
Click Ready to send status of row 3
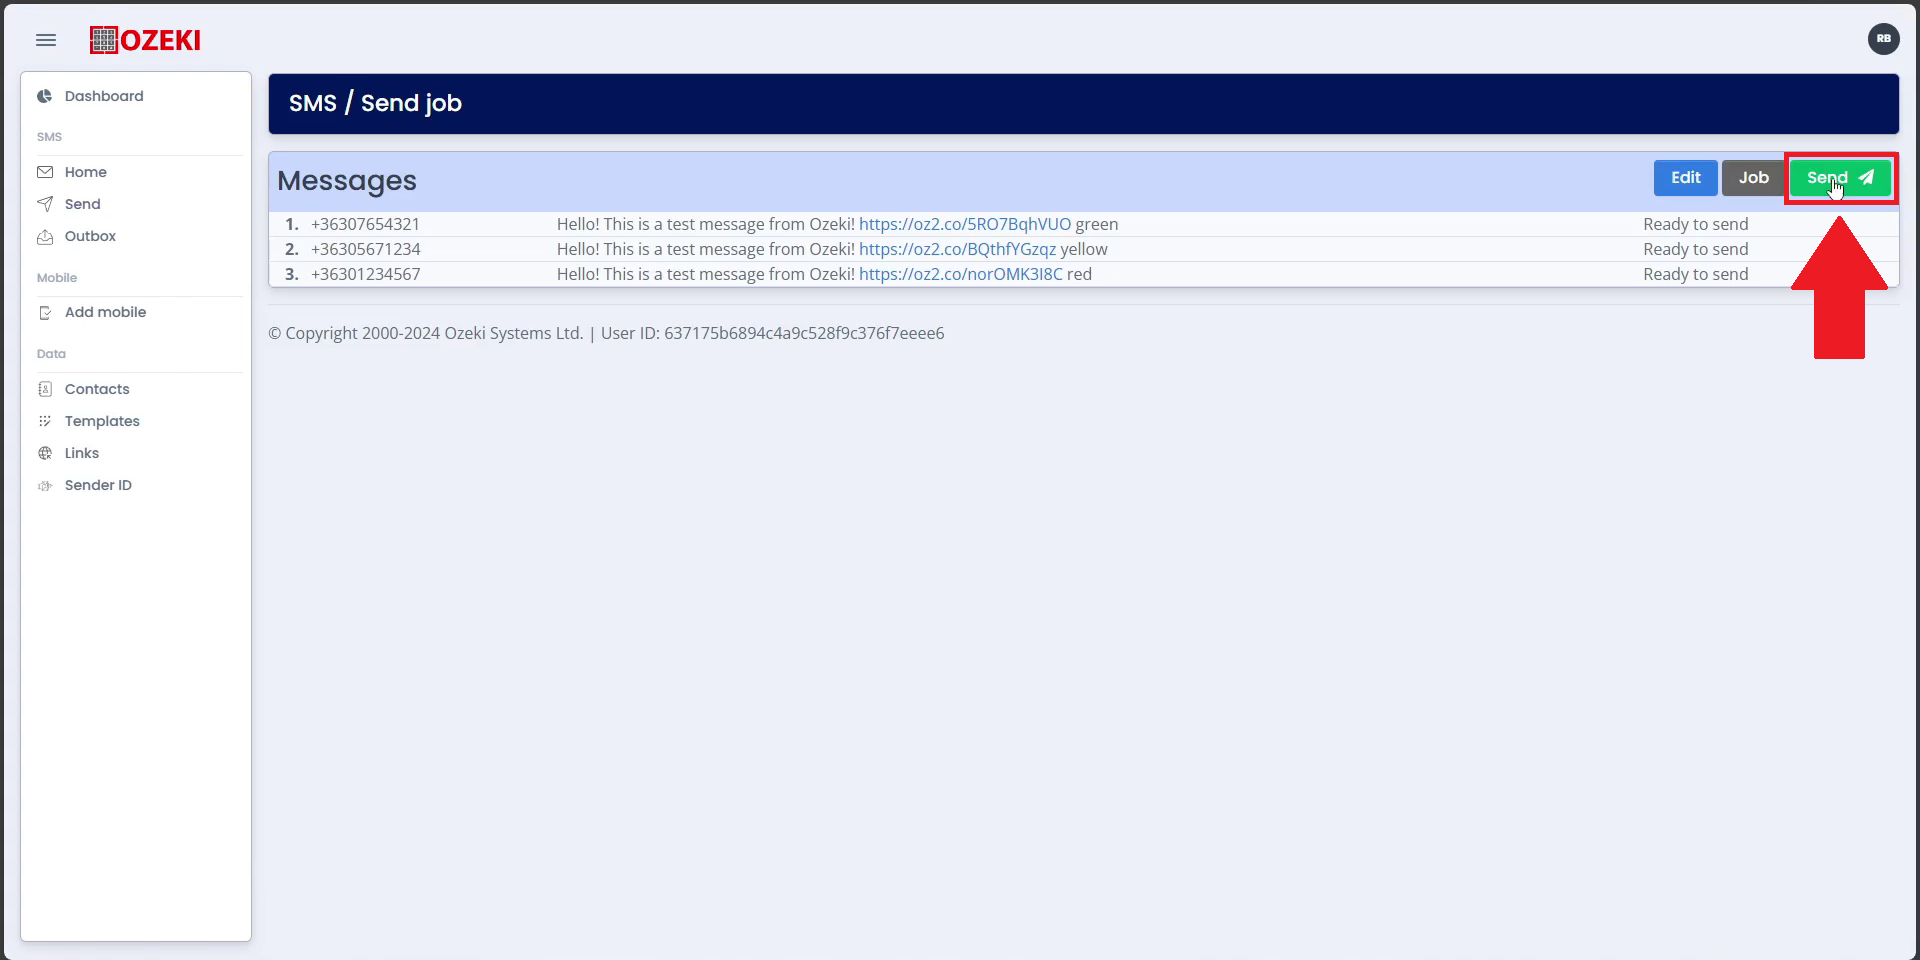coord(1696,274)
